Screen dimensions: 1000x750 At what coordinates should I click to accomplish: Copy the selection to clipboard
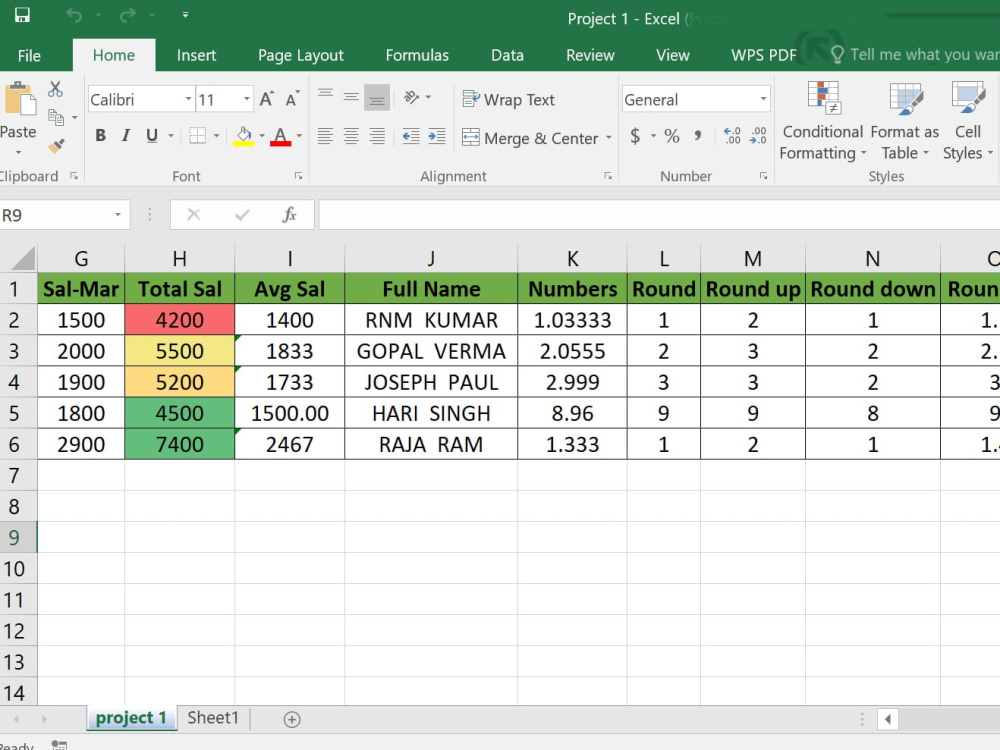(56, 117)
